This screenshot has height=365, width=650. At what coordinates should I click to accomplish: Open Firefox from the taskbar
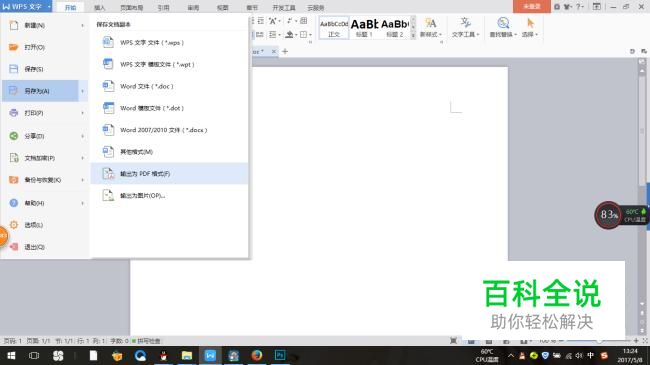[257, 355]
